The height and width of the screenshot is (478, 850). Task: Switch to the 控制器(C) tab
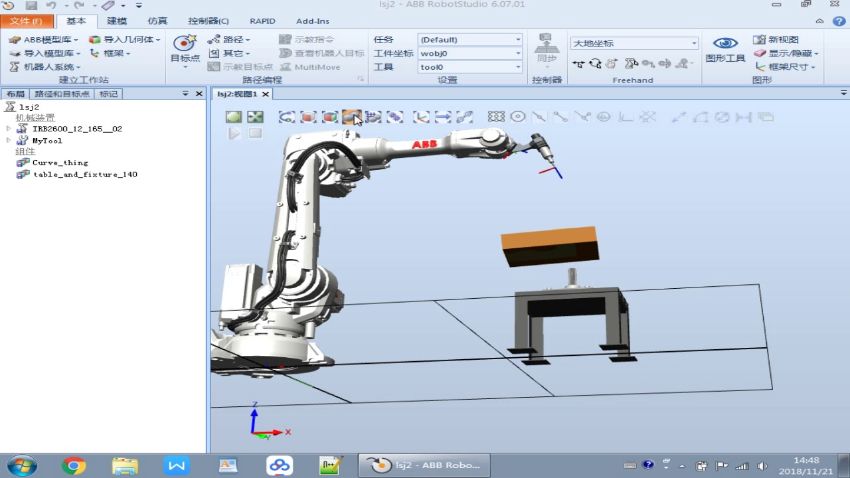tap(208, 21)
